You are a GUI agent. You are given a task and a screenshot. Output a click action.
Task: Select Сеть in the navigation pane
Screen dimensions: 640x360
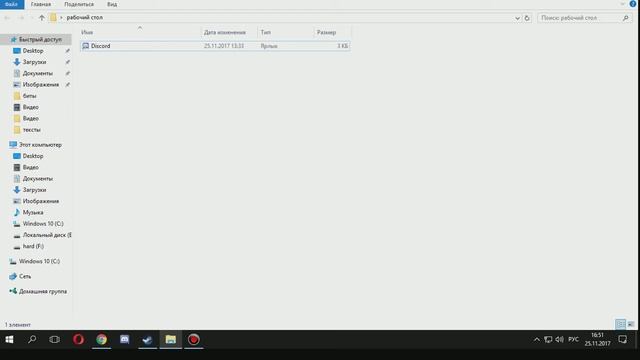pos(24,276)
